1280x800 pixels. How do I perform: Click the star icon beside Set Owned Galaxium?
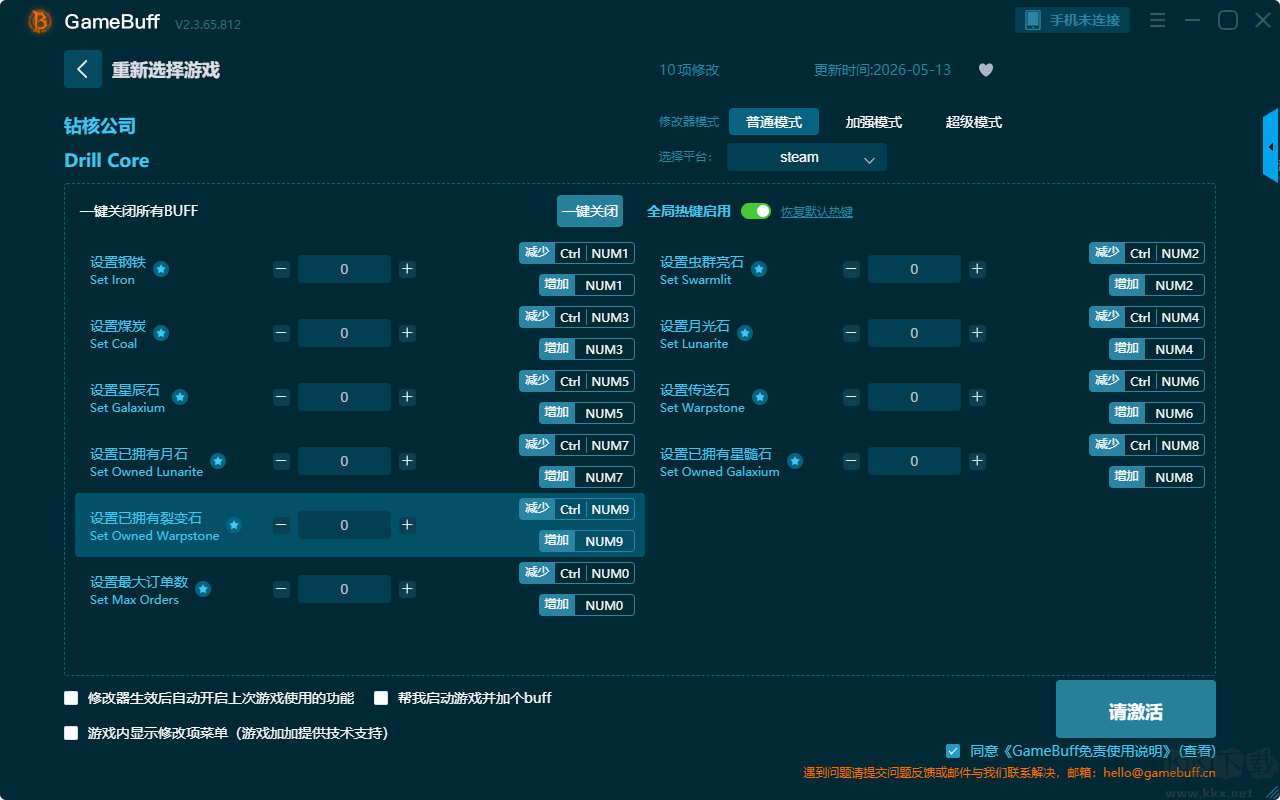tap(795, 461)
